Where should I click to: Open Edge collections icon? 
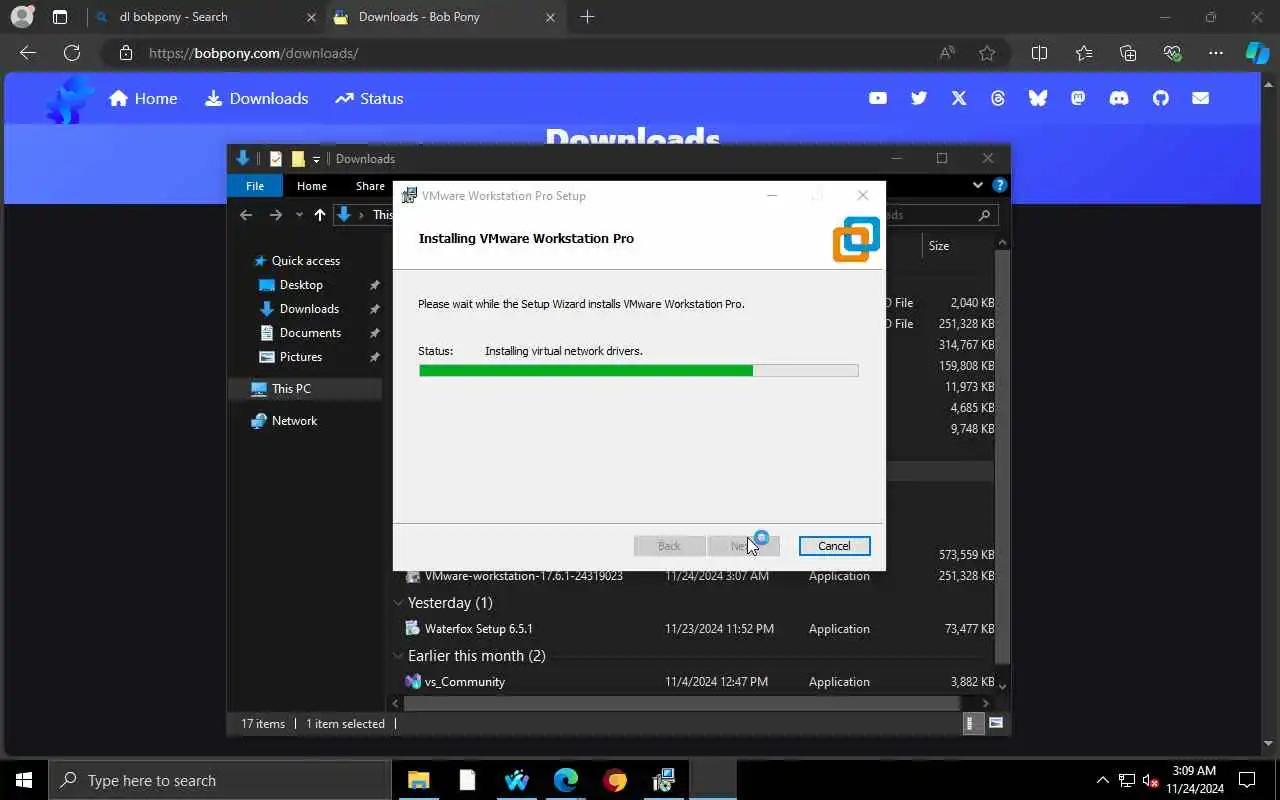pos(1128,53)
